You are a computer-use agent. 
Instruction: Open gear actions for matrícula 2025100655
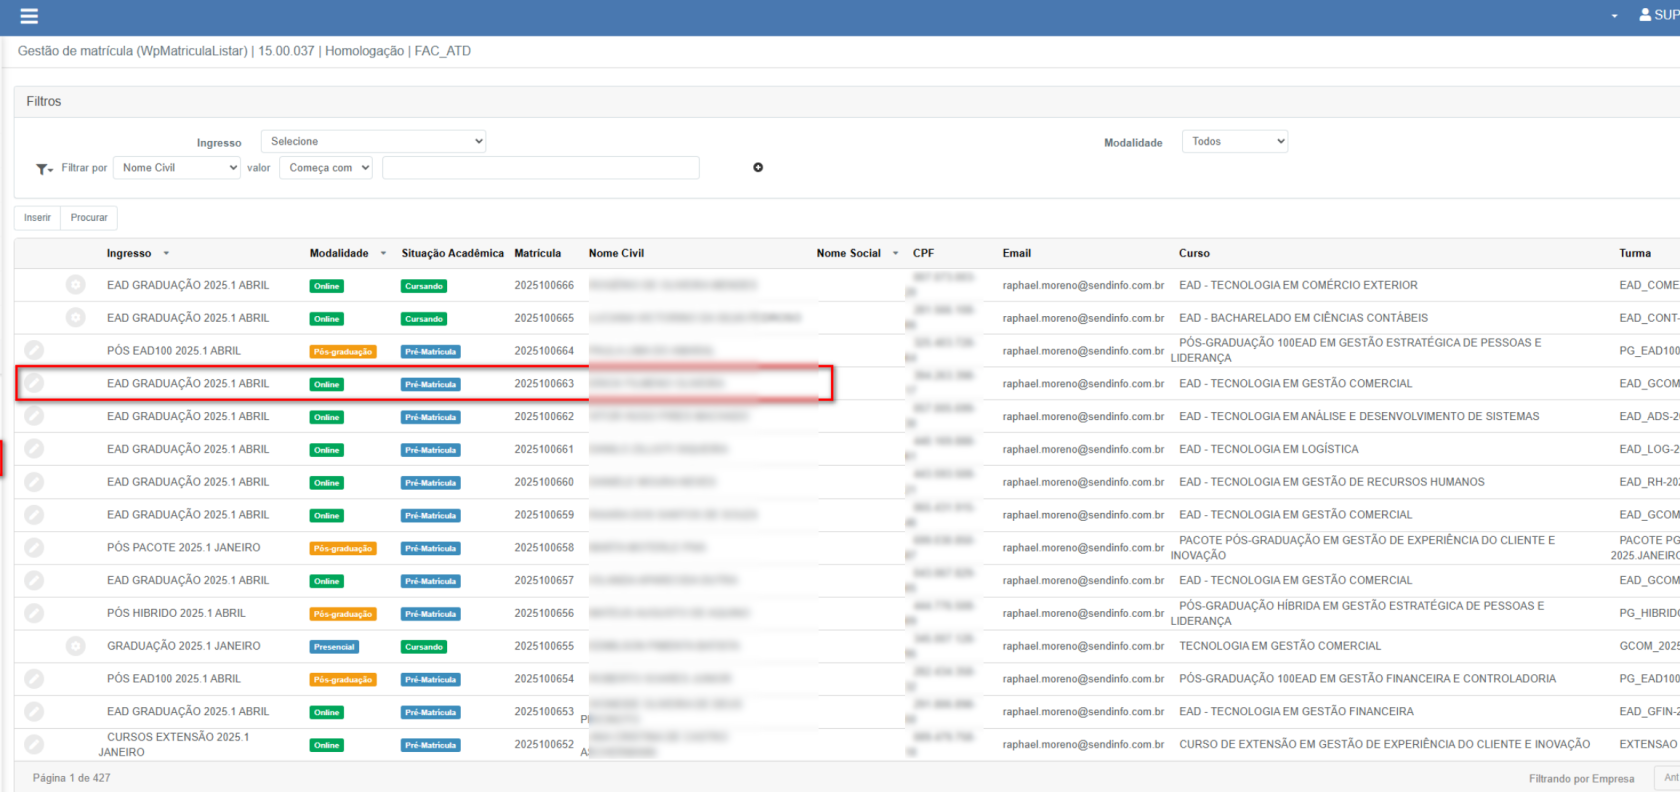(75, 646)
